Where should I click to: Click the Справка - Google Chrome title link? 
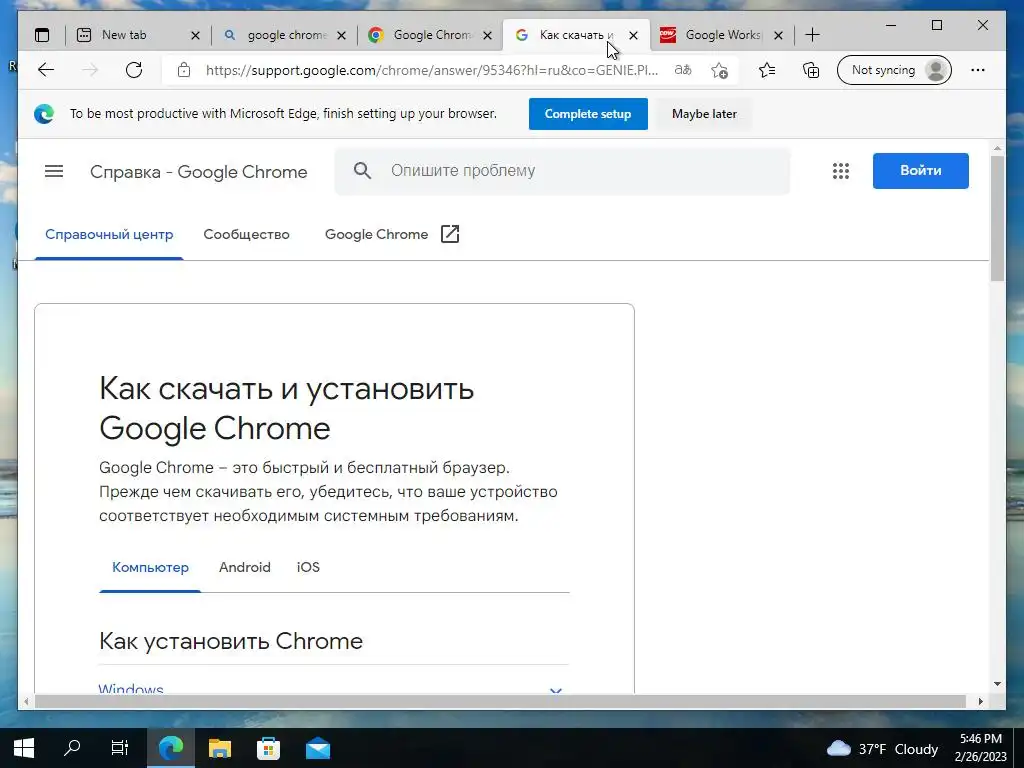pyautogui.click(x=199, y=172)
